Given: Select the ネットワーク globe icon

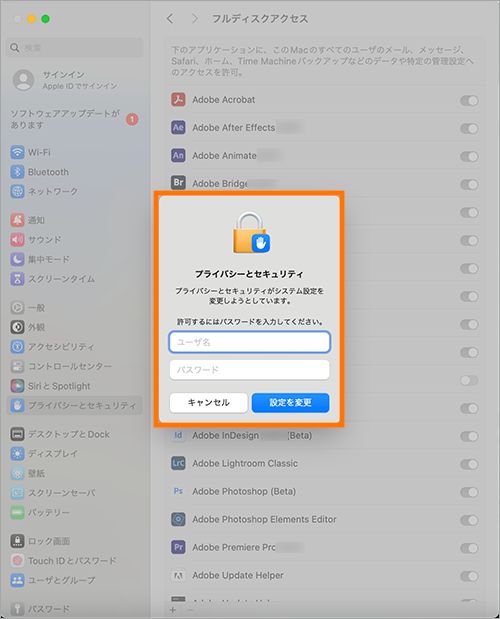Looking at the screenshot, I should 17,191.
